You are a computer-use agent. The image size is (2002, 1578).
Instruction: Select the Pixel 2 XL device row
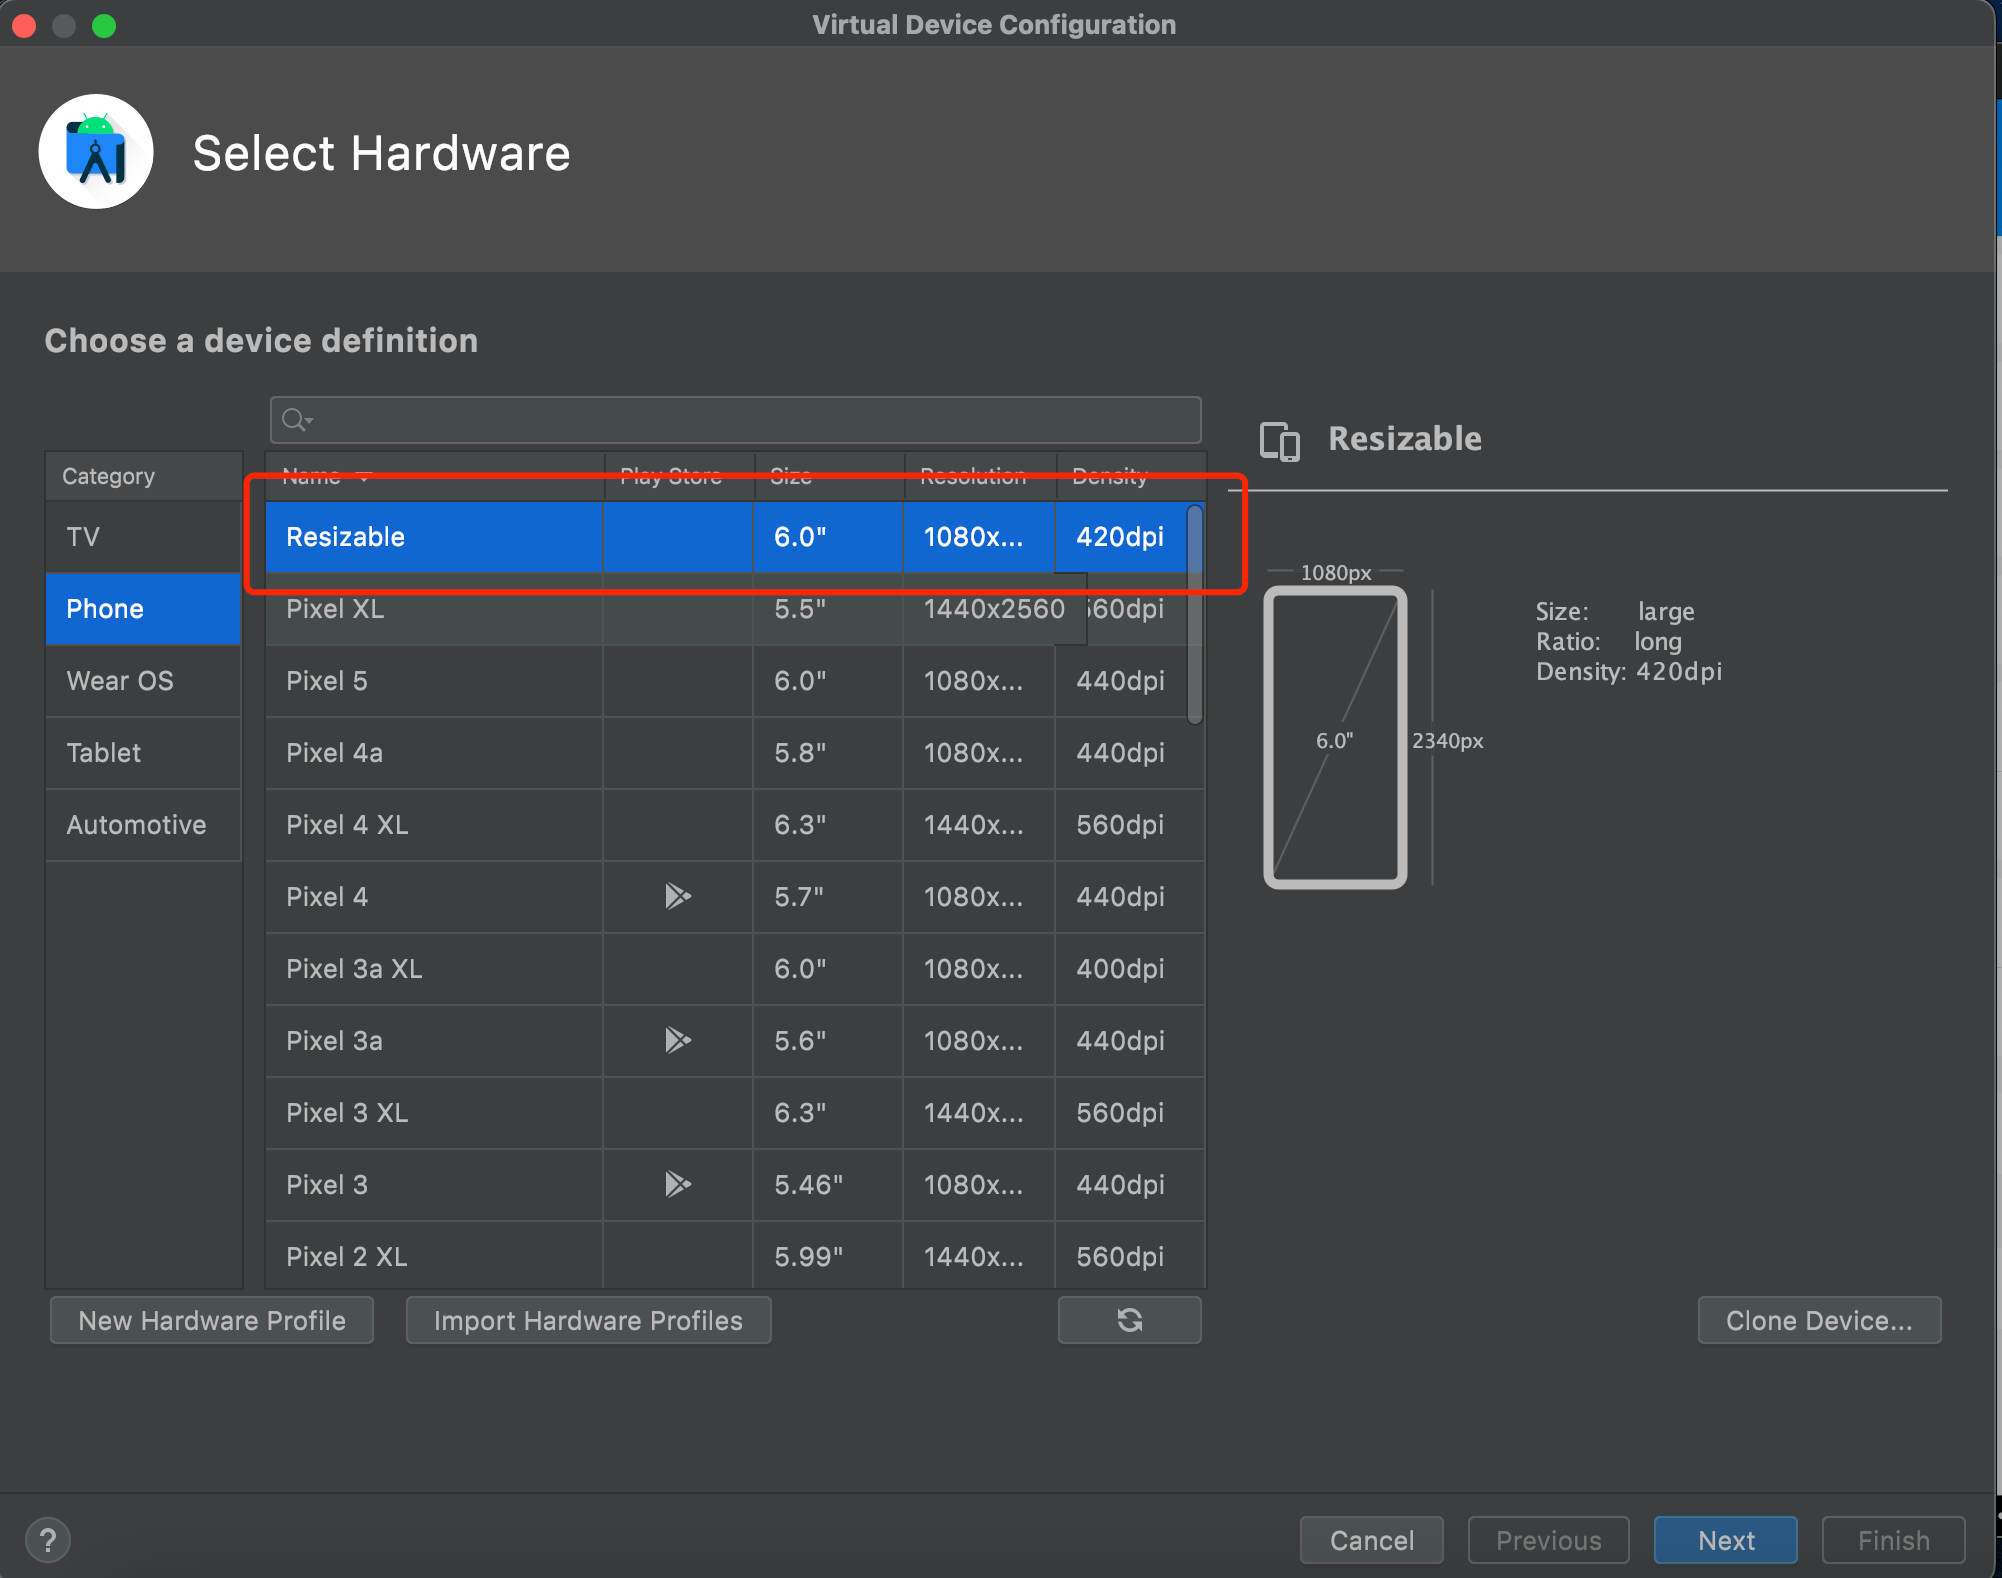(x=734, y=1257)
